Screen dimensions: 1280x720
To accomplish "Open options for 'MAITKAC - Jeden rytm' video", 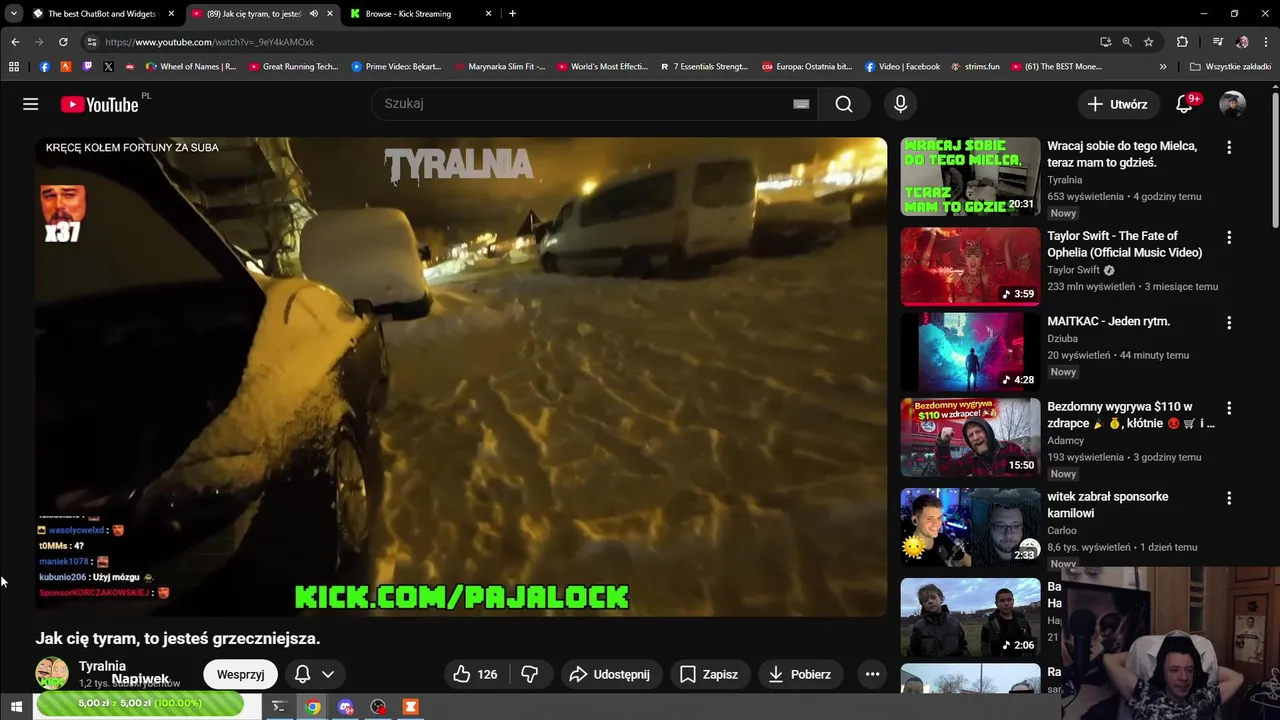I will point(1229,323).
